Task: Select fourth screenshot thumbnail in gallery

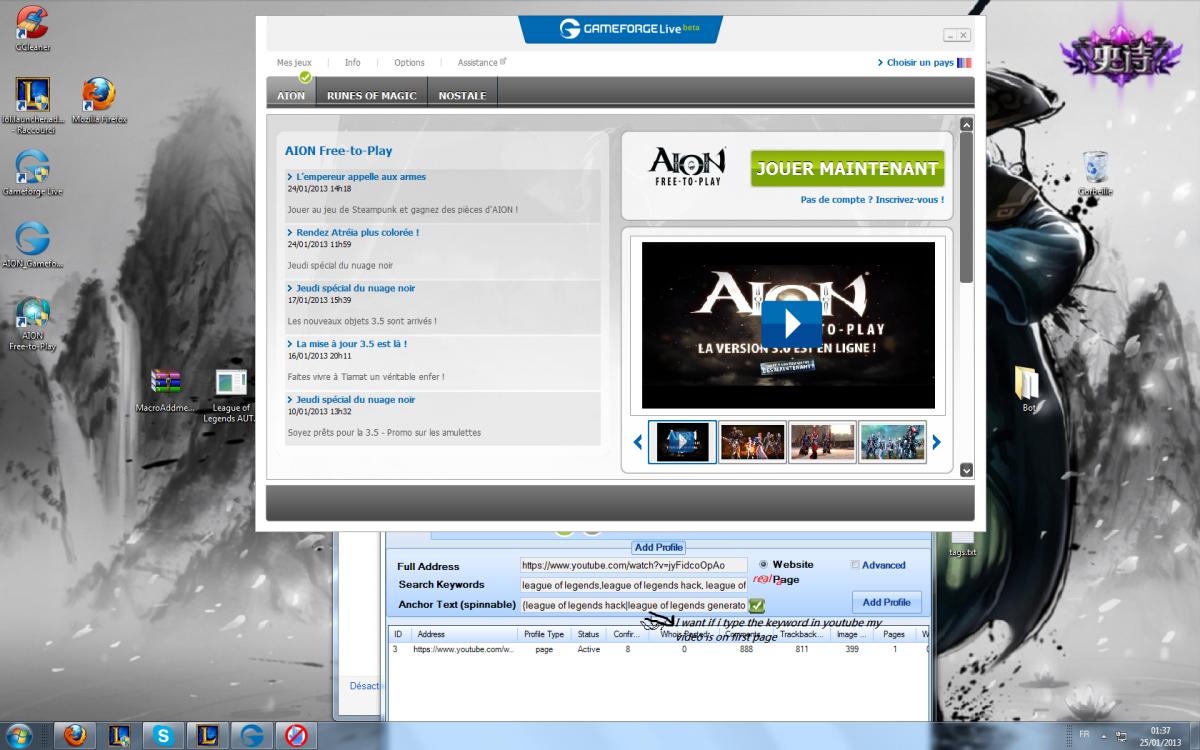Action: (x=893, y=442)
